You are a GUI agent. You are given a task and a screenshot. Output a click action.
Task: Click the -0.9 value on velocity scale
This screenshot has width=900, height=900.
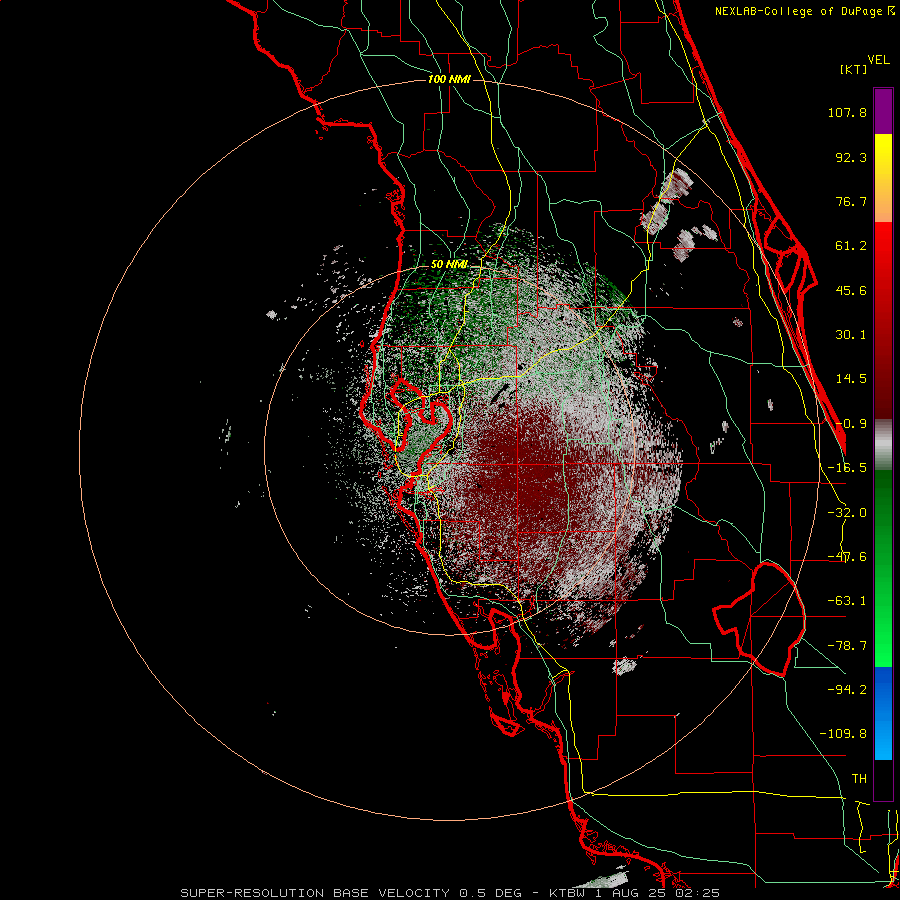tap(851, 424)
